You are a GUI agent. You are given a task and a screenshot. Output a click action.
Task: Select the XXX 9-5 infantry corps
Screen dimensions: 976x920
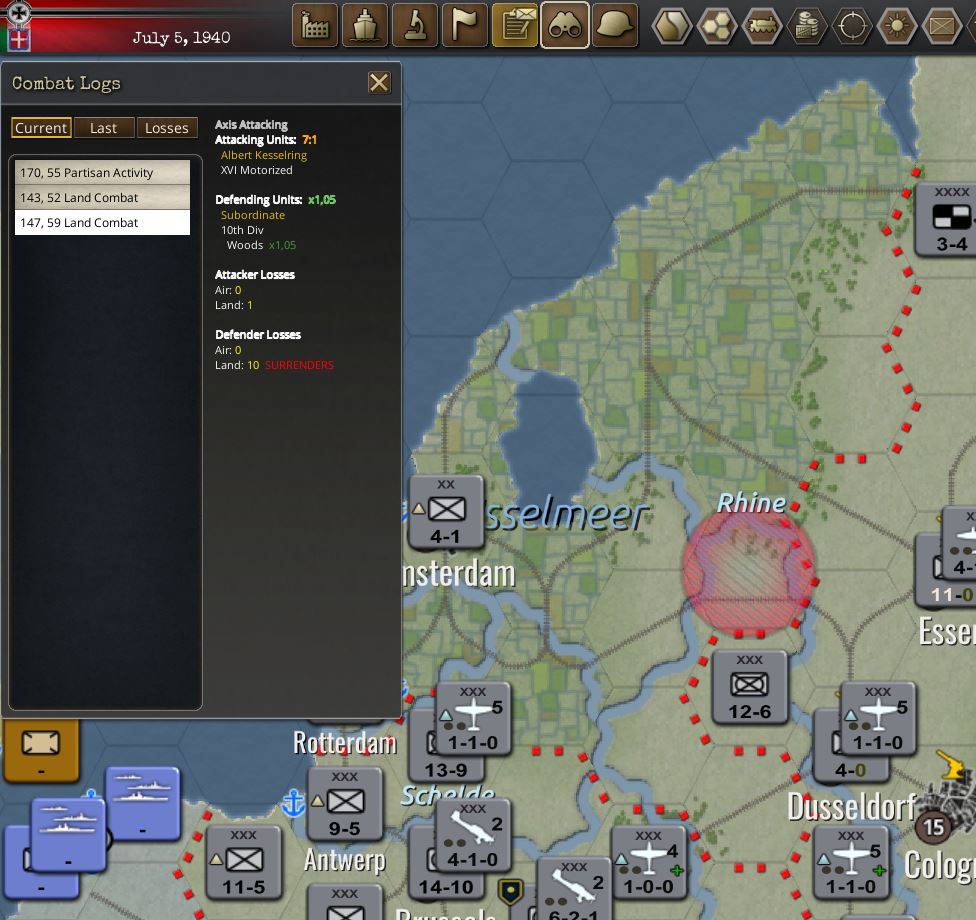[345, 804]
